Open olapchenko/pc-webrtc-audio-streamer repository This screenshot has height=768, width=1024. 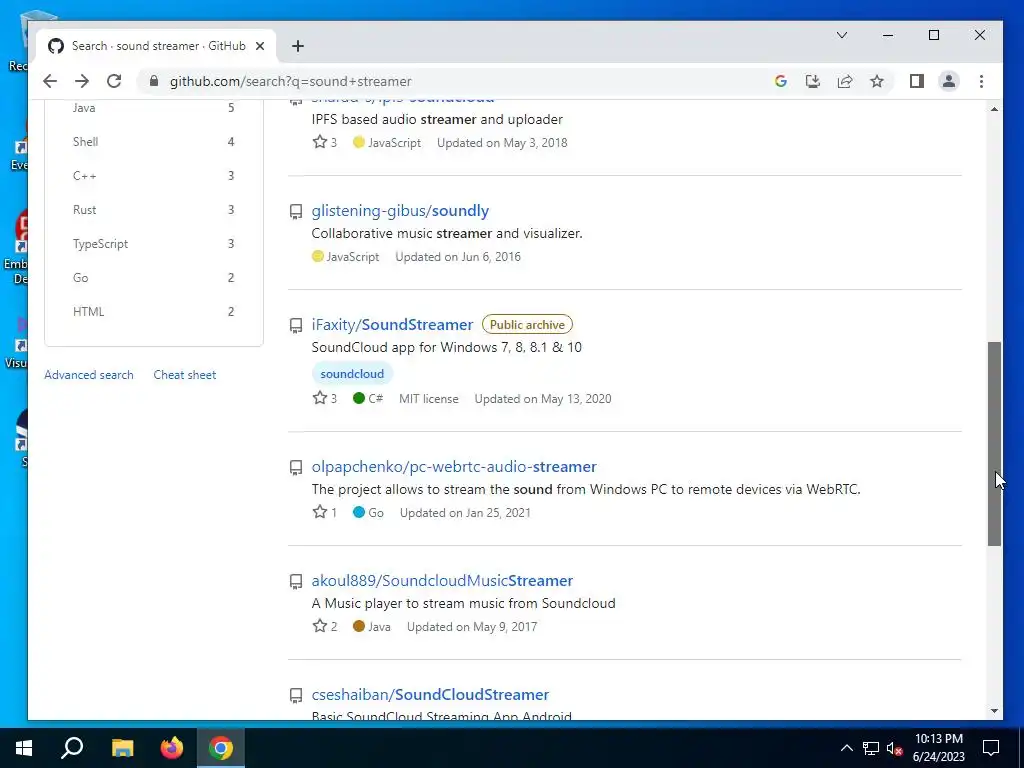[x=454, y=466]
